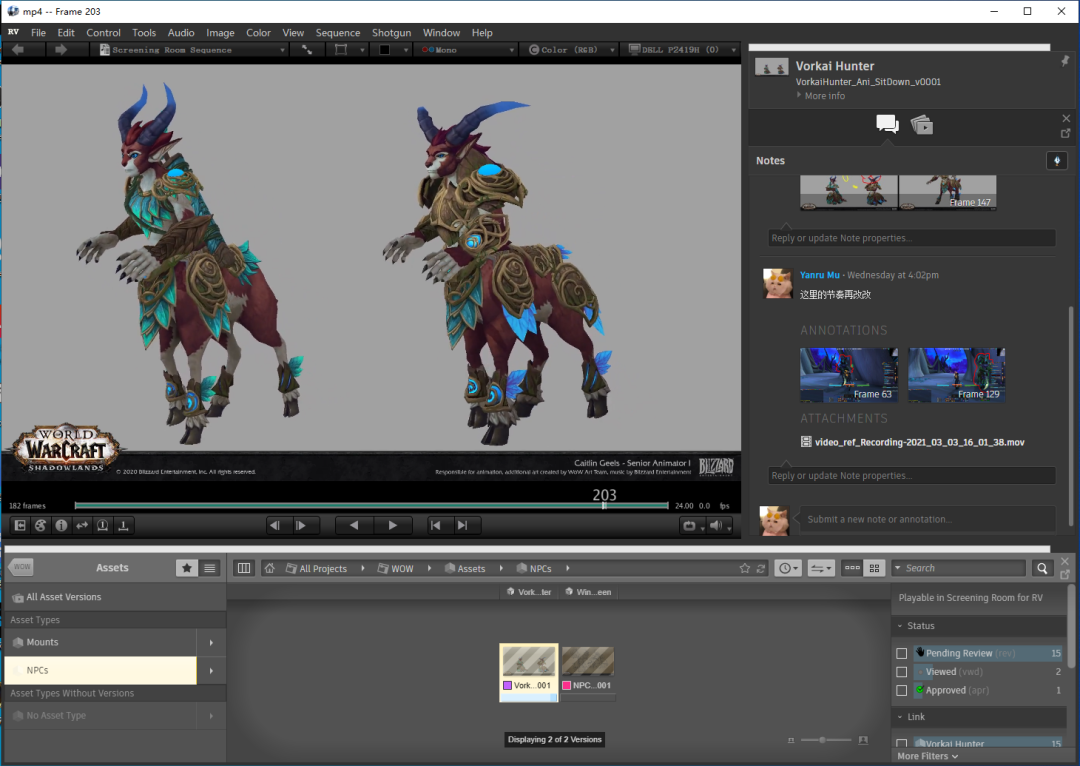Click the thumbnail size slider
The image size is (1080, 766).
click(x=822, y=740)
